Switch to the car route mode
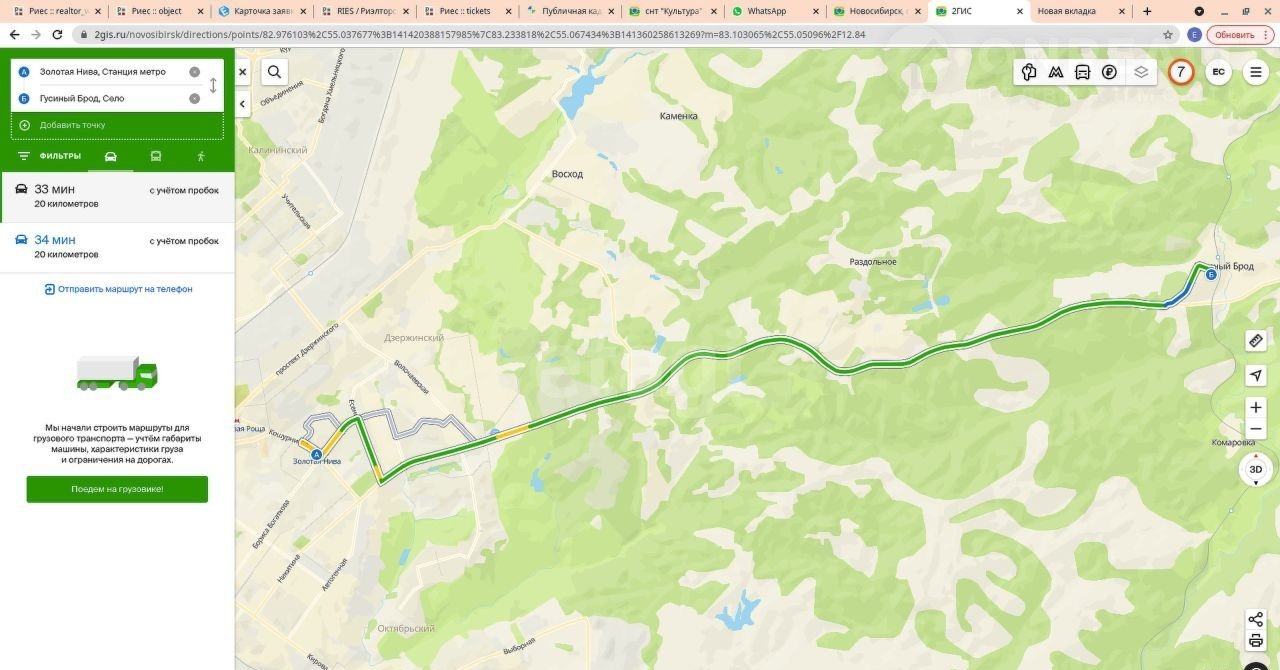Image resolution: width=1280 pixels, height=670 pixels. coord(110,156)
